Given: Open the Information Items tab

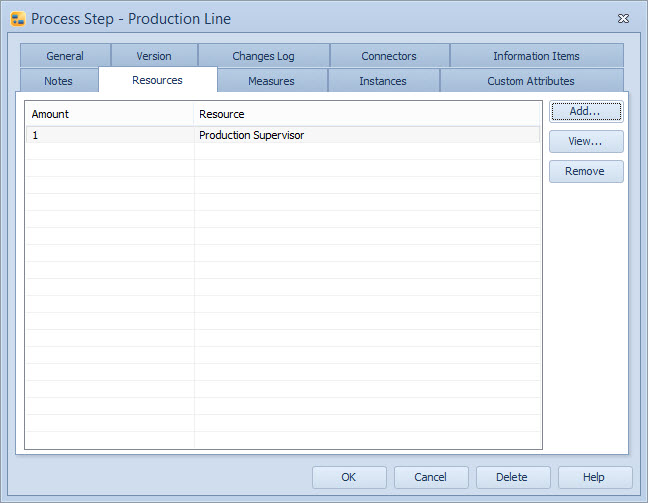Looking at the screenshot, I should coord(536,56).
